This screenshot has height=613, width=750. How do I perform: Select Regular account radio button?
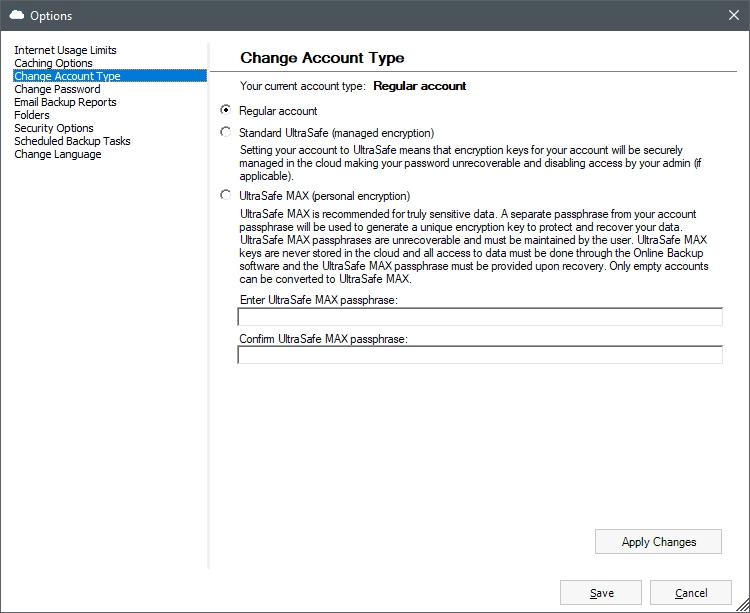[x=225, y=110]
